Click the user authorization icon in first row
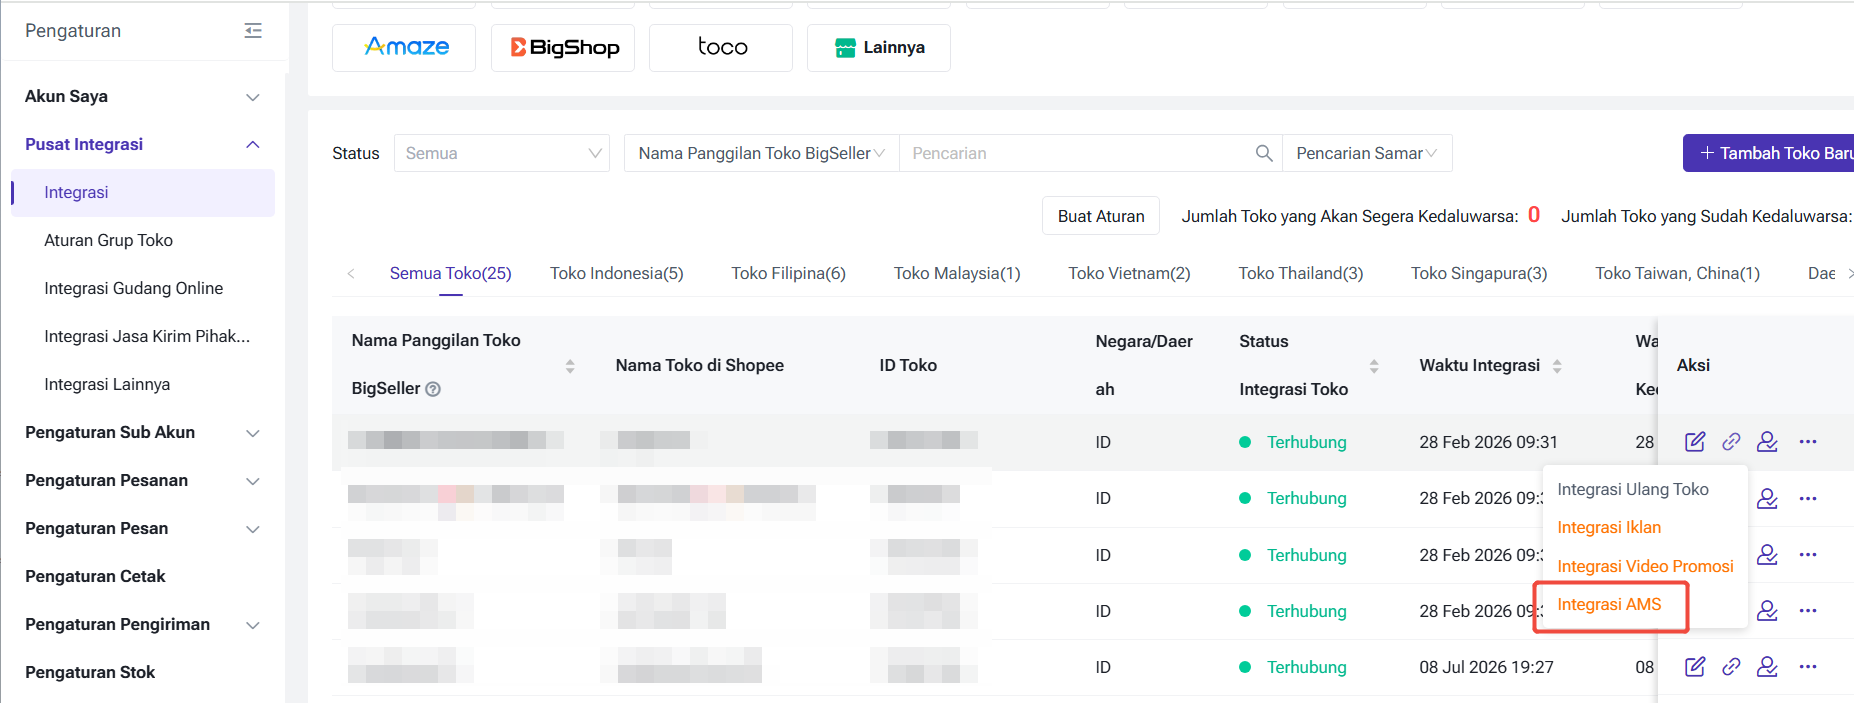The image size is (1854, 703). click(1767, 442)
